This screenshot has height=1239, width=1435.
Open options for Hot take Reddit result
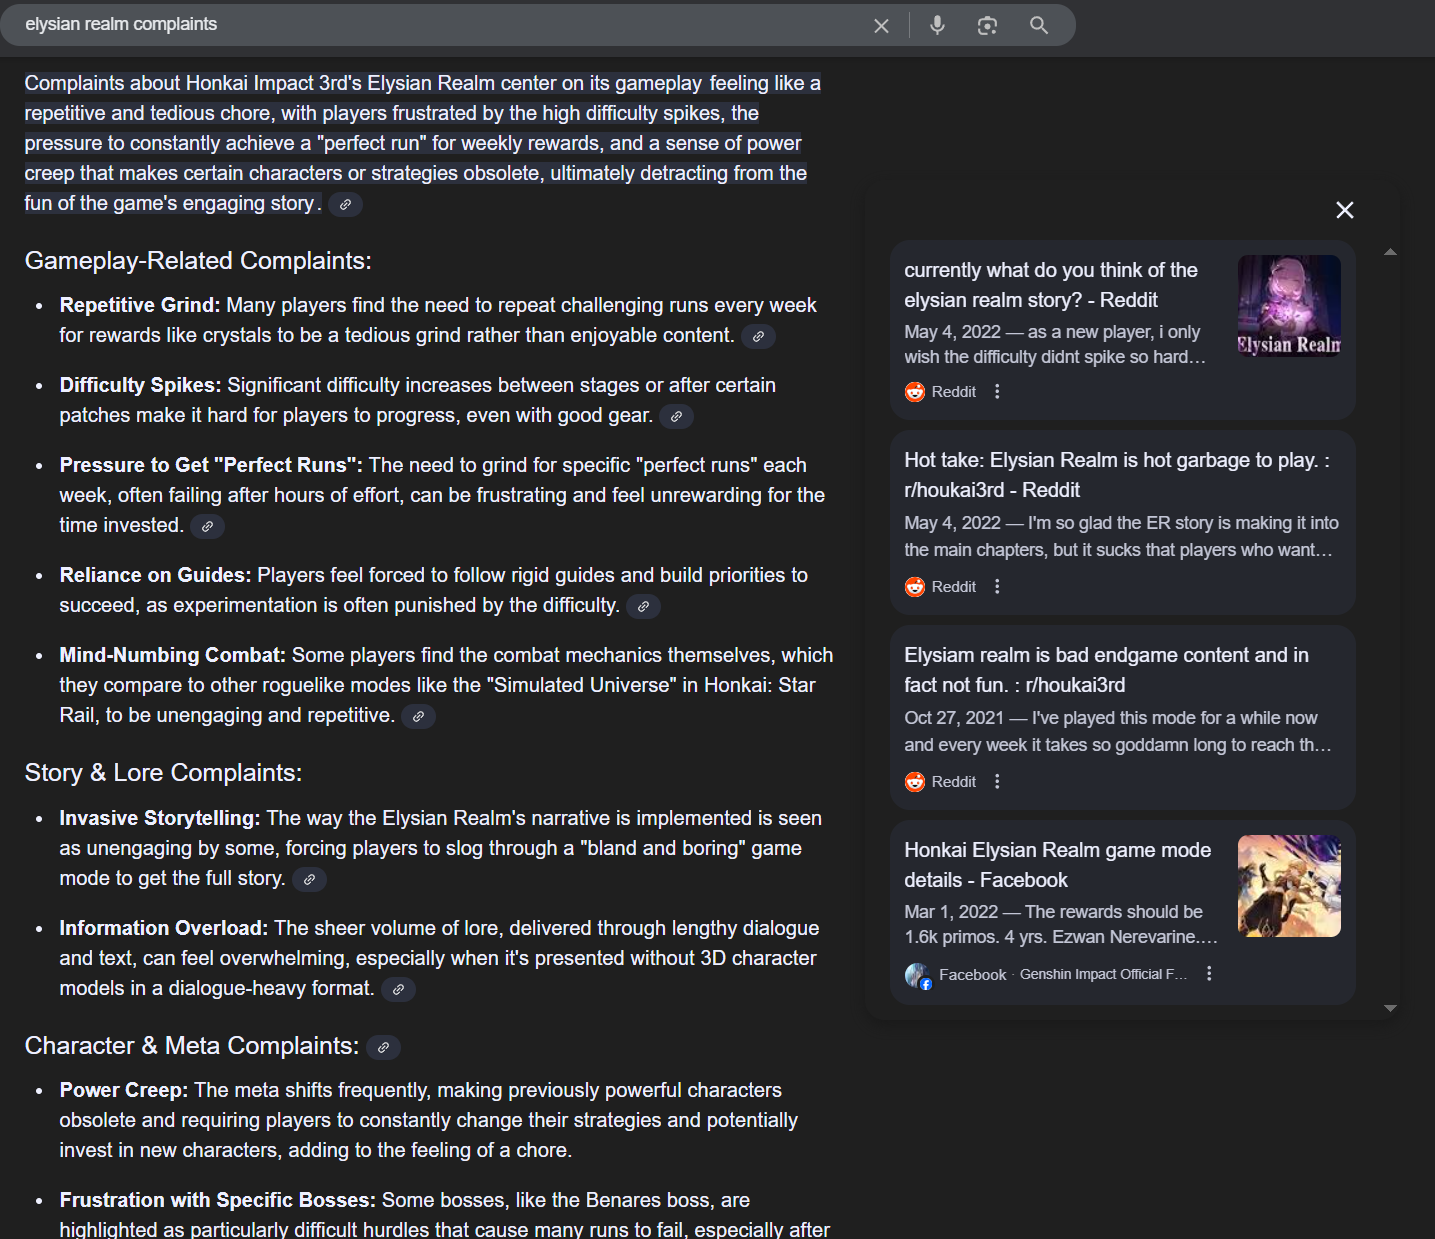[997, 587]
